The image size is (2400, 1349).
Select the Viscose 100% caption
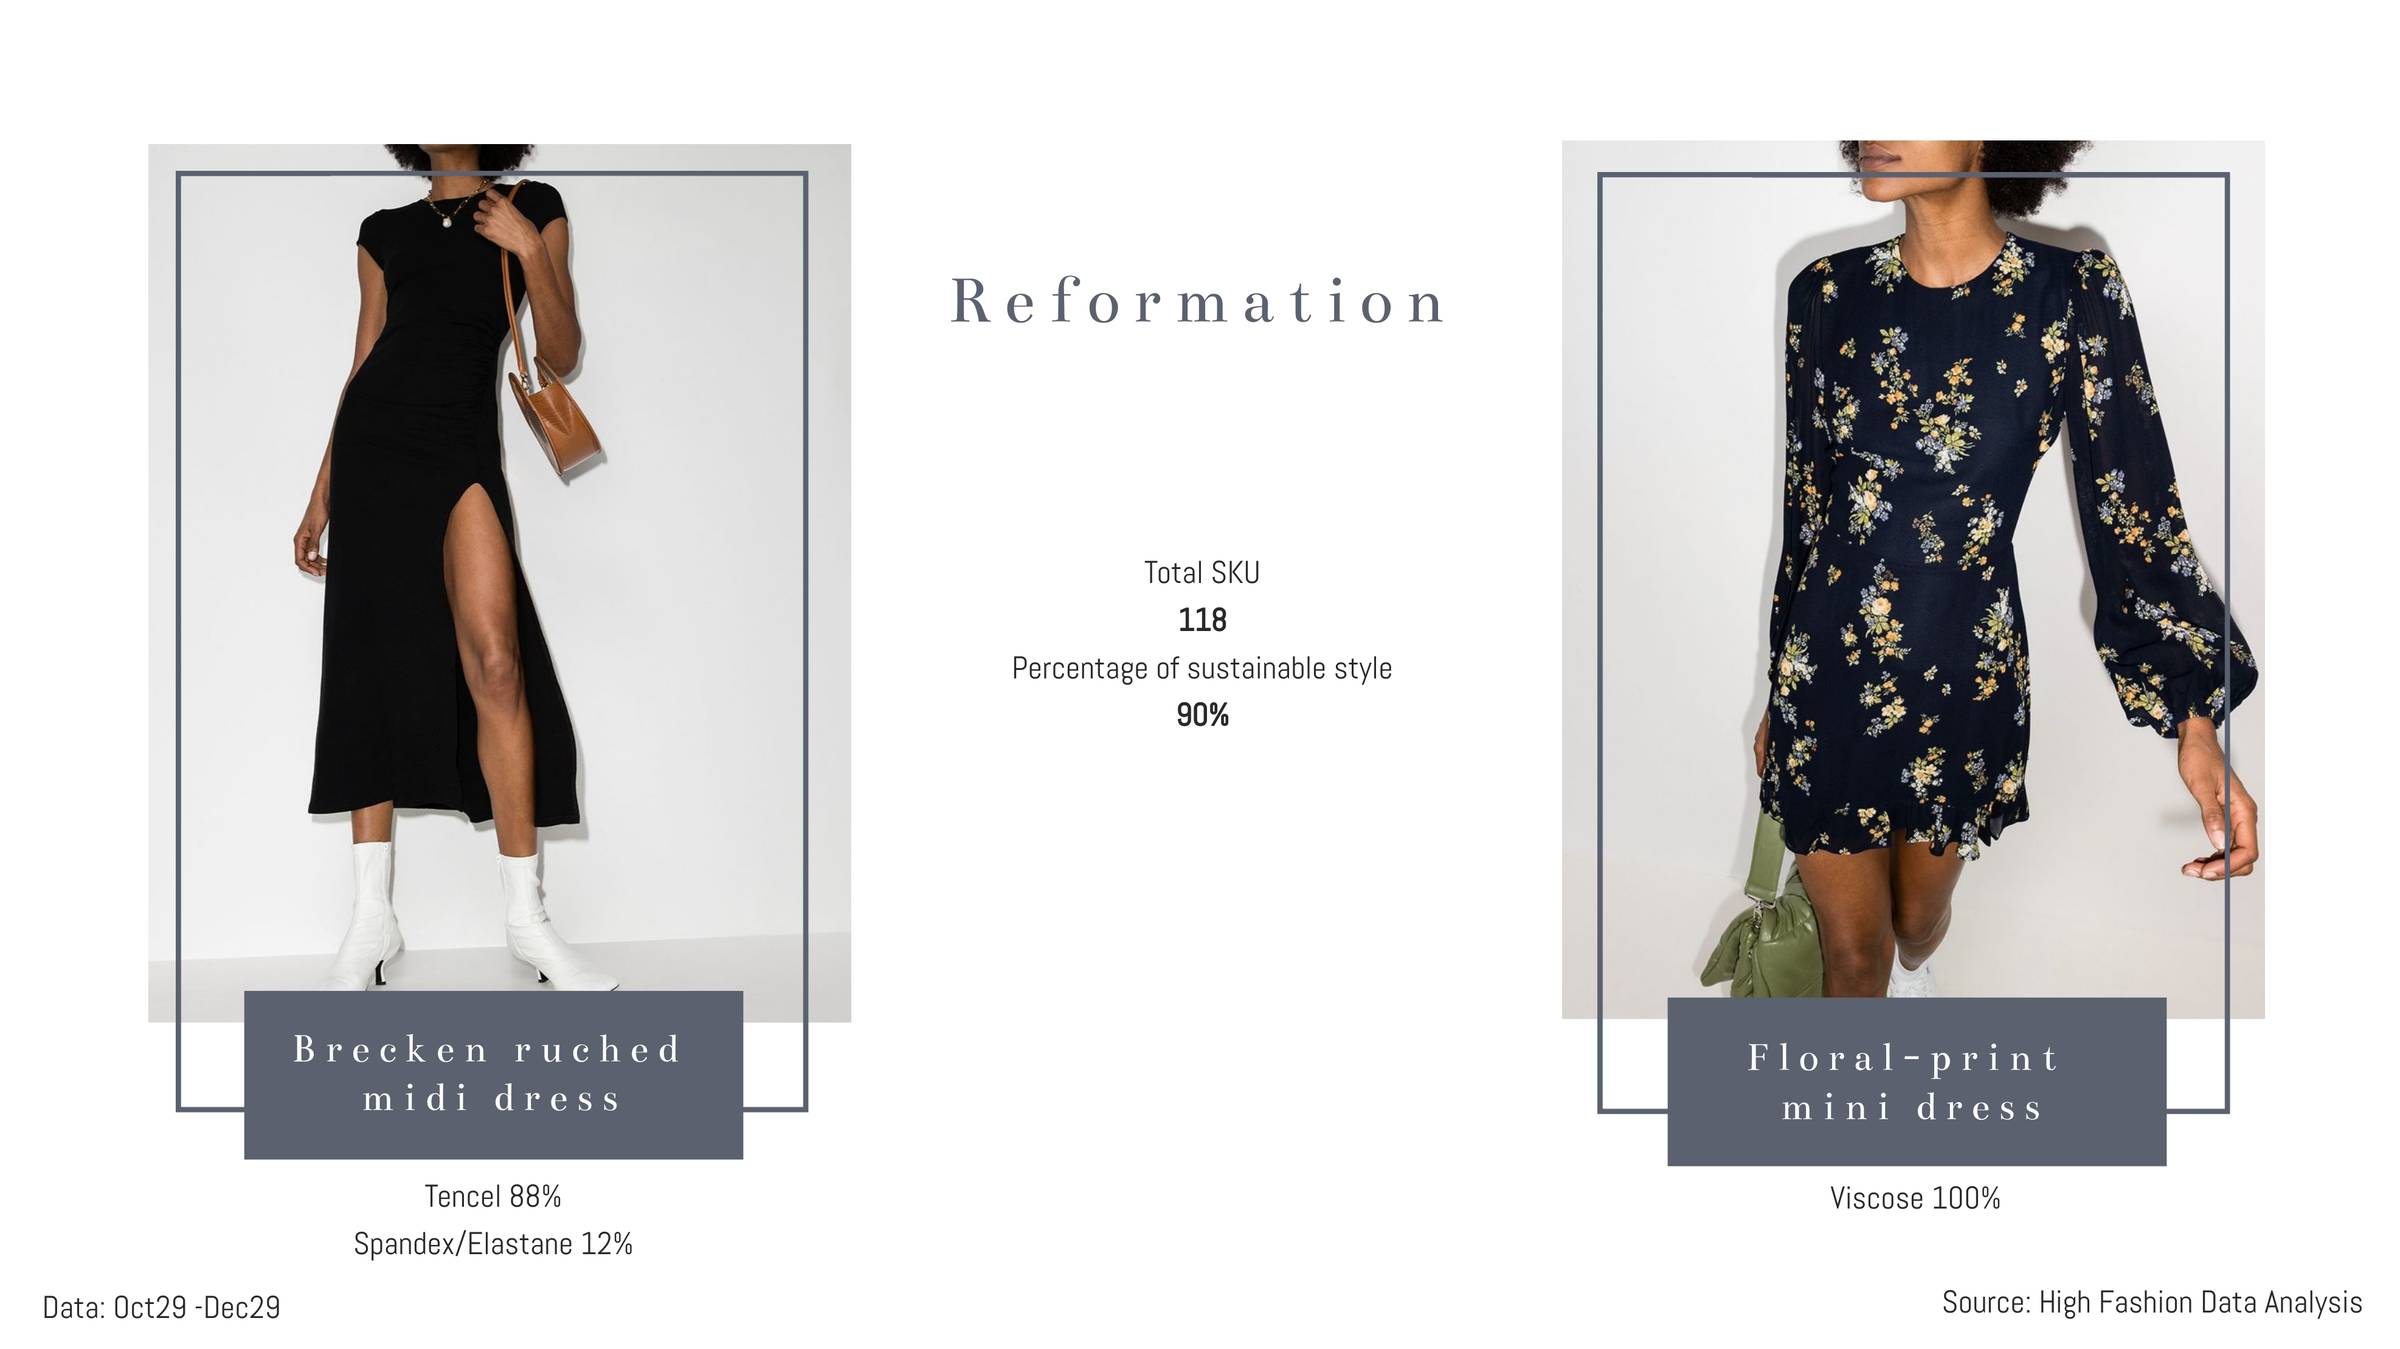click(1915, 1198)
